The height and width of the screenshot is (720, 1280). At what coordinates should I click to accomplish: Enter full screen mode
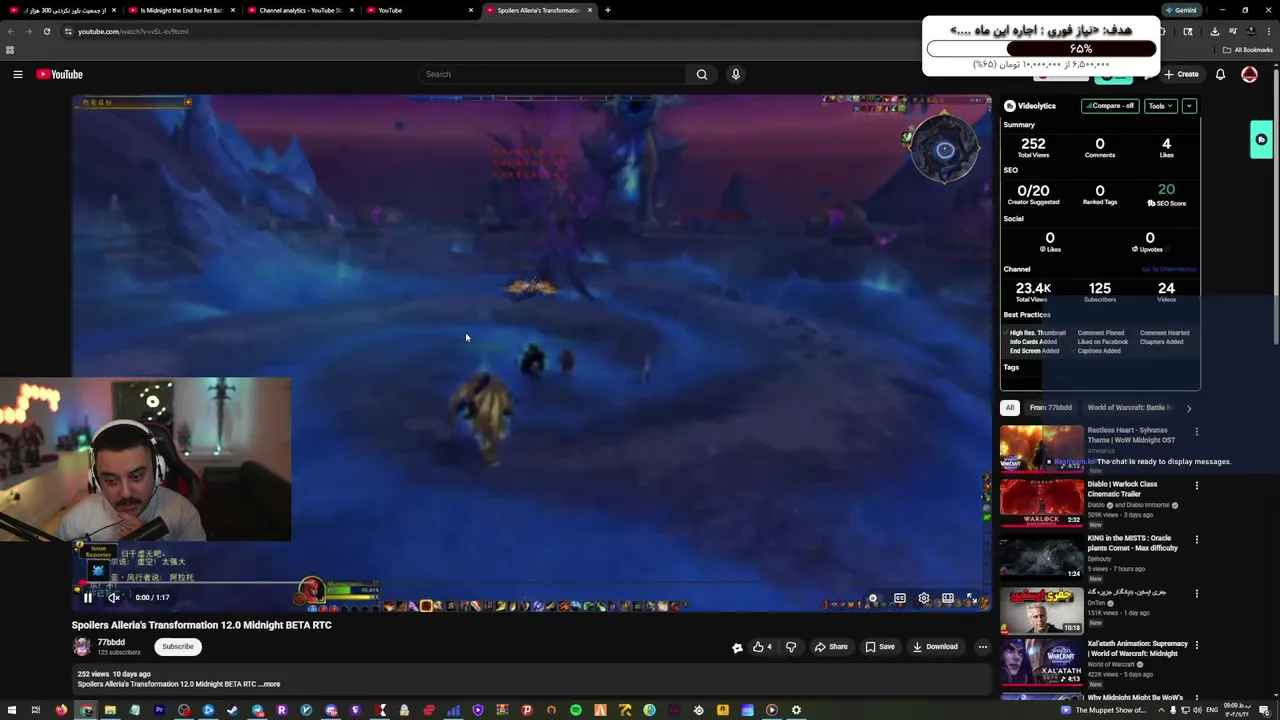(x=970, y=598)
